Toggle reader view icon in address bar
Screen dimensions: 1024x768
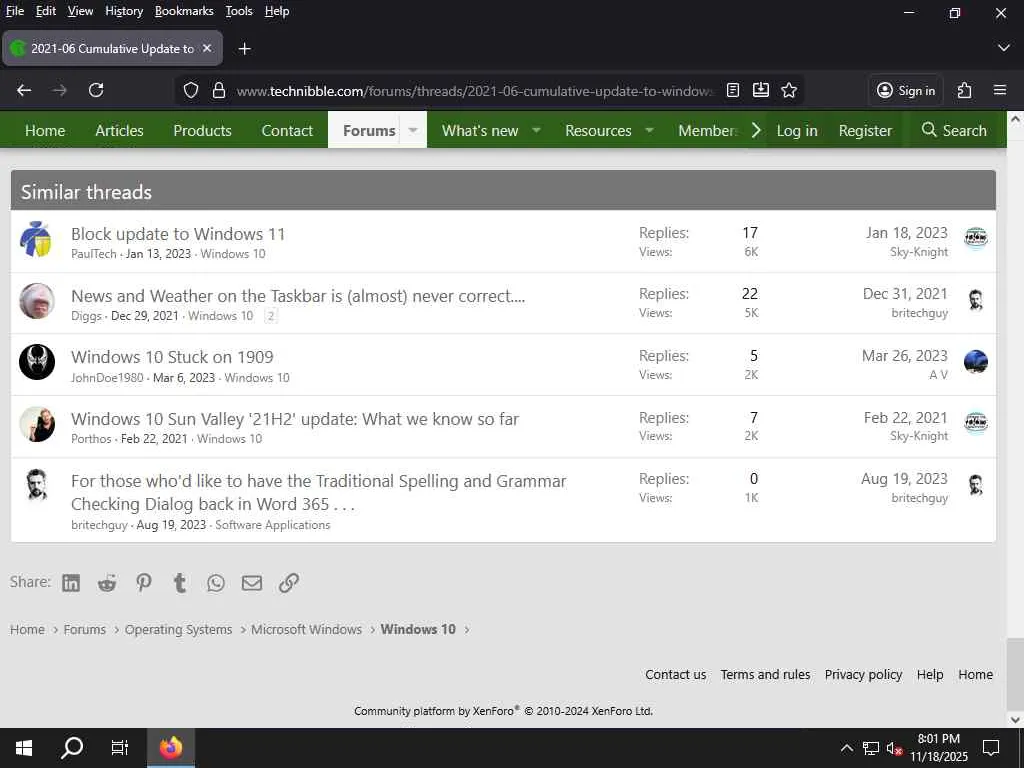[733, 90]
